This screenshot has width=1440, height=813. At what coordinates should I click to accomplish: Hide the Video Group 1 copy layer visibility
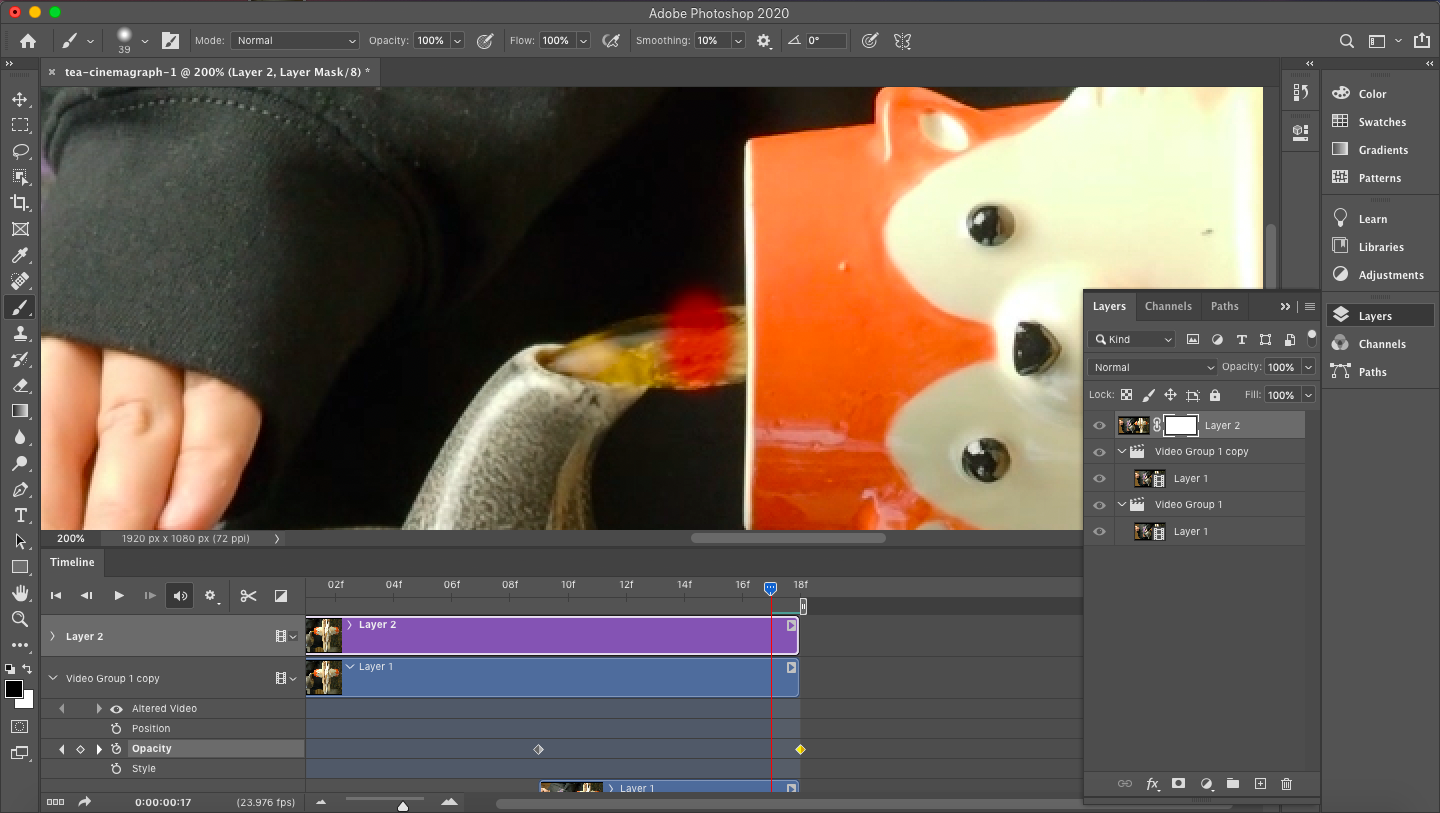(x=1099, y=451)
